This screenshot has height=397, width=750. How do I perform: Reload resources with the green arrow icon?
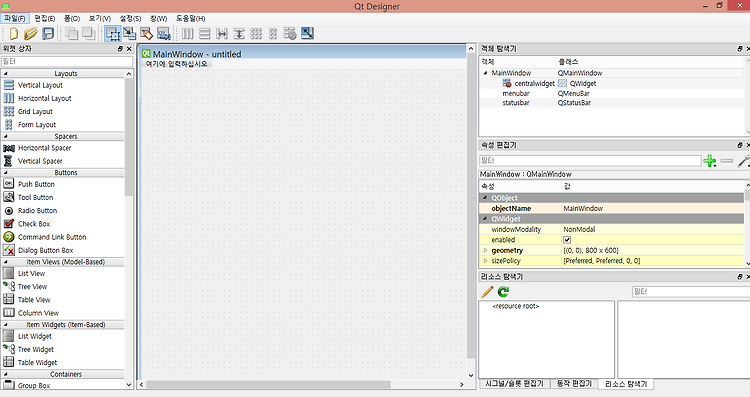pos(503,291)
